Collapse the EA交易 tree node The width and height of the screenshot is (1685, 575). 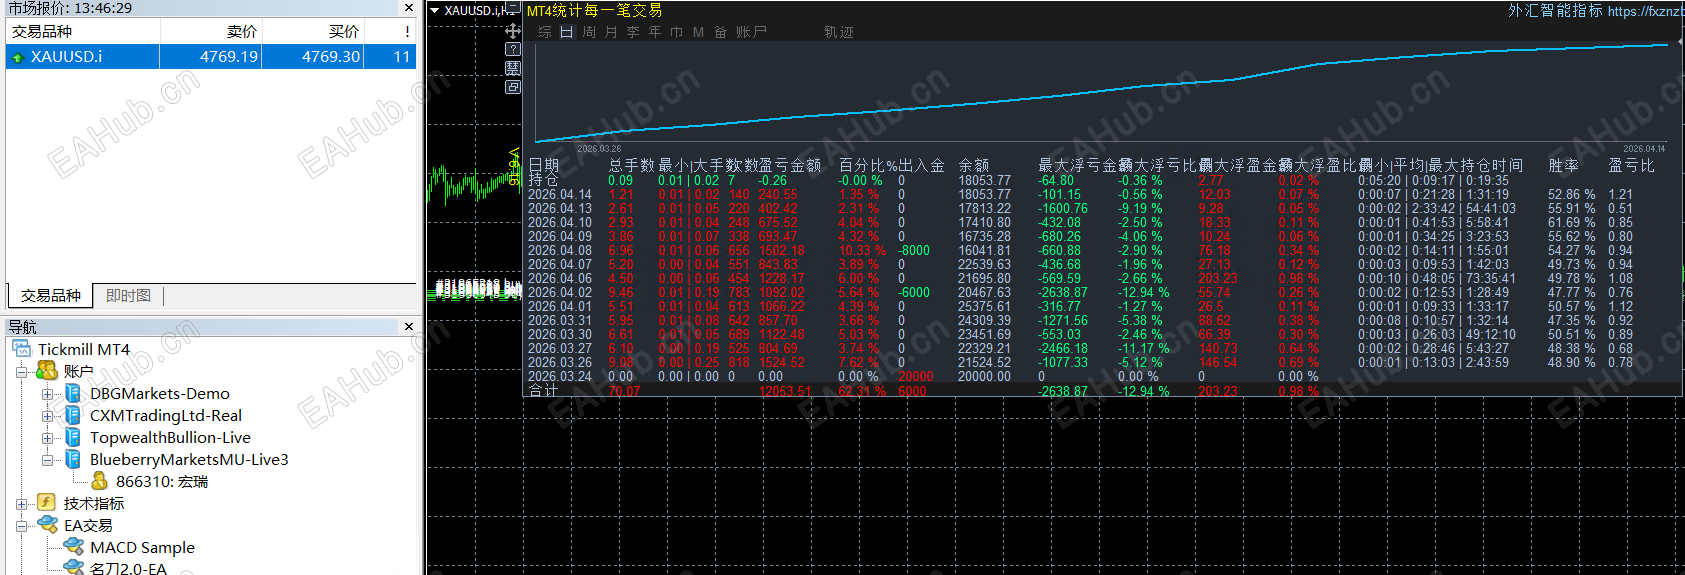[21, 526]
